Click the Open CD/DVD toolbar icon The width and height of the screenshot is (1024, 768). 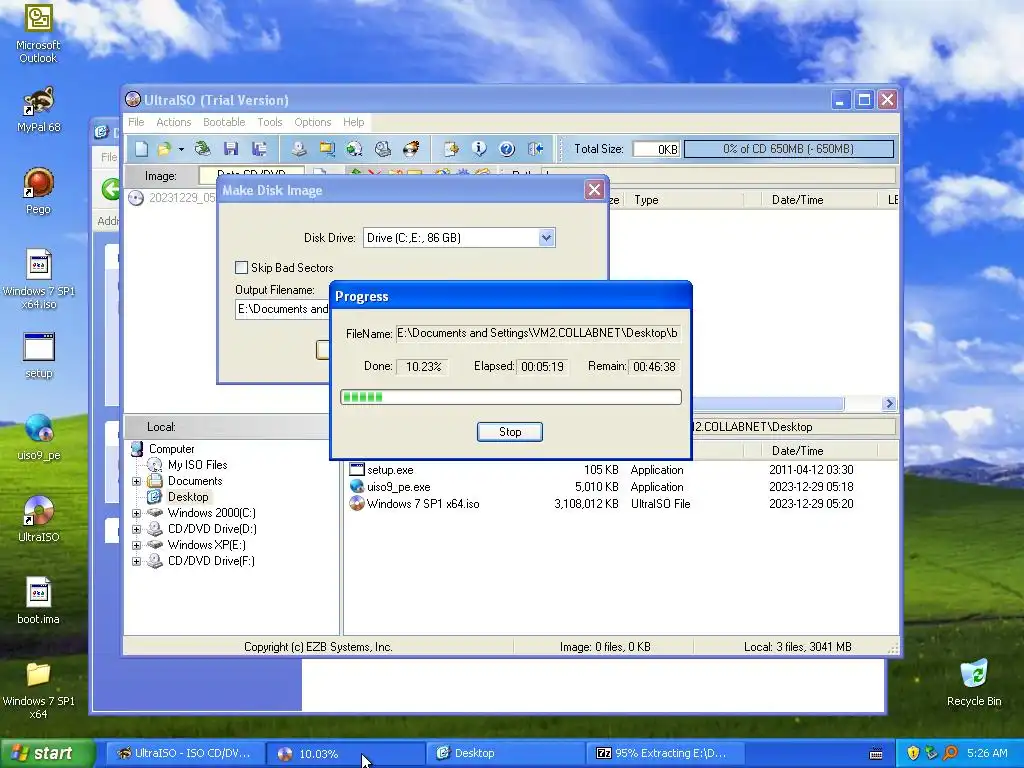pyautogui.click(x=203, y=149)
